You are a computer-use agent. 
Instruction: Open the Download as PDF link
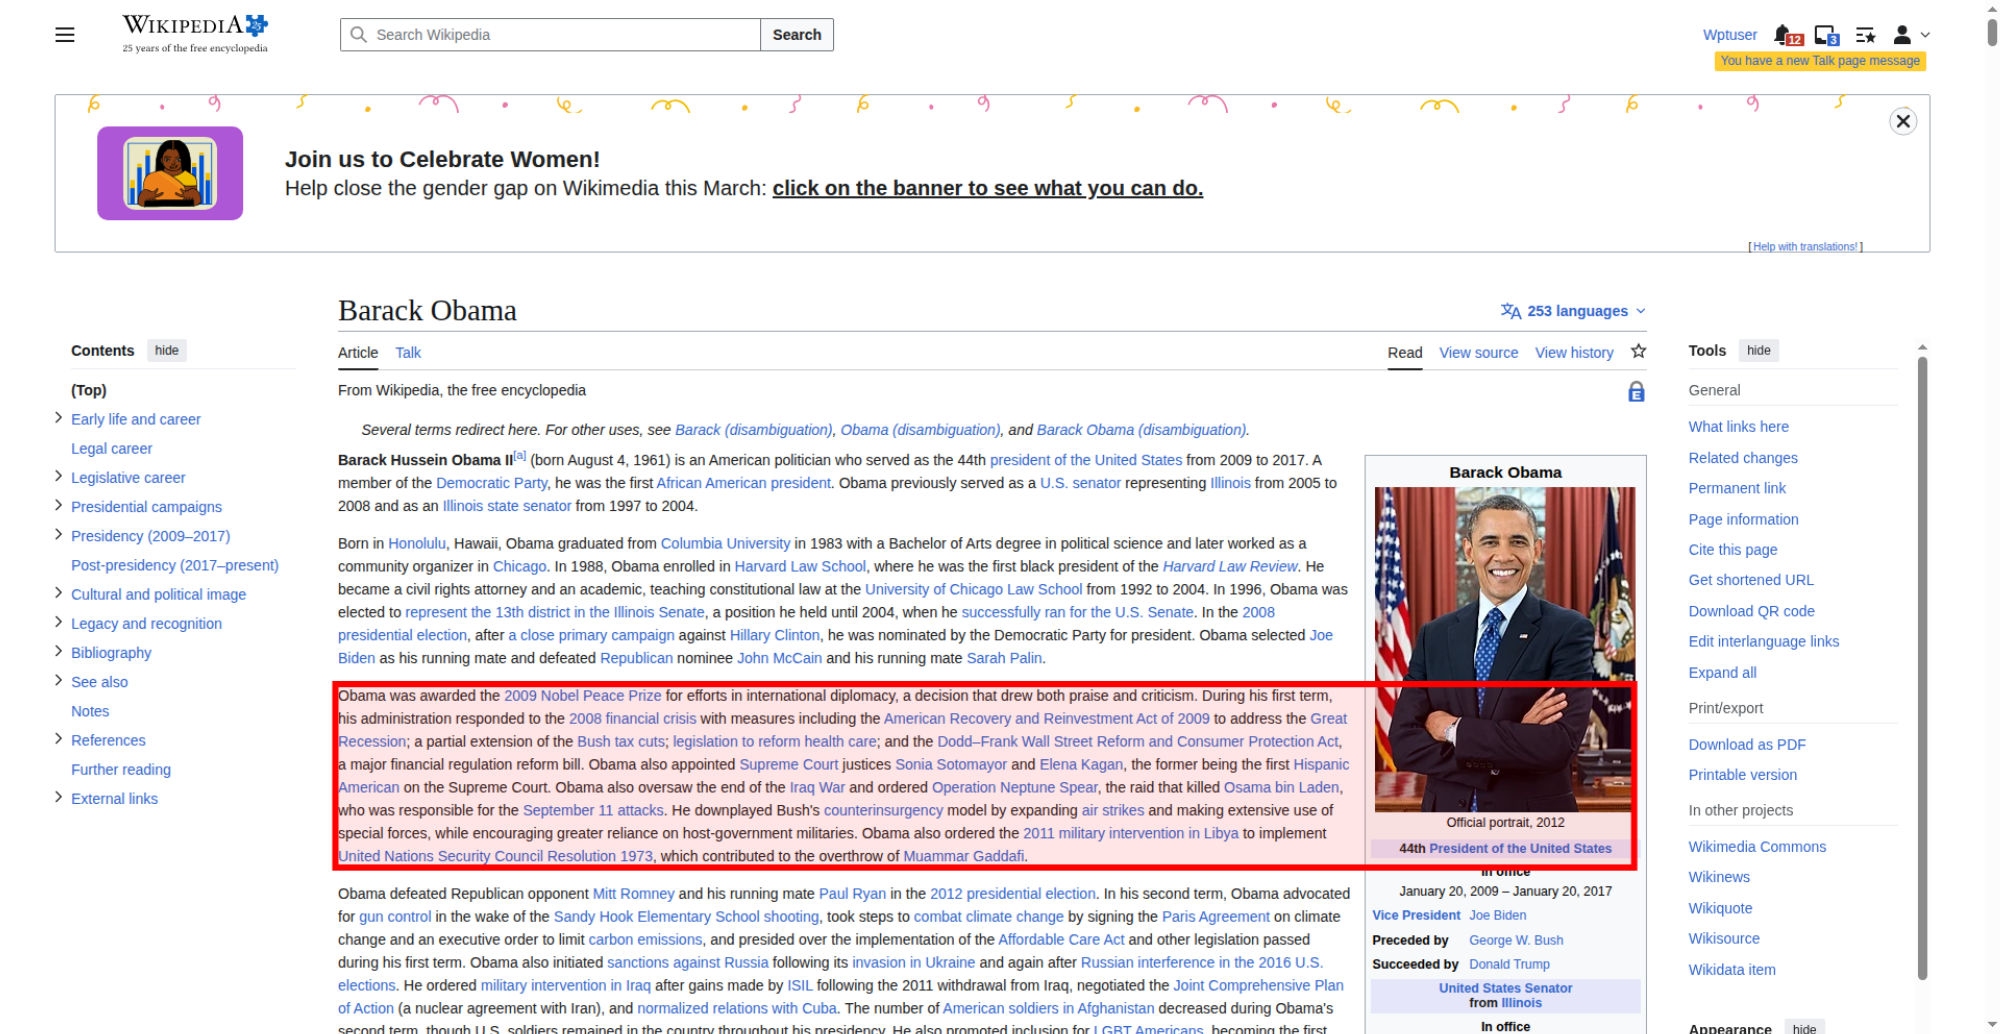pyautogui.click(x=1746, y=744)
